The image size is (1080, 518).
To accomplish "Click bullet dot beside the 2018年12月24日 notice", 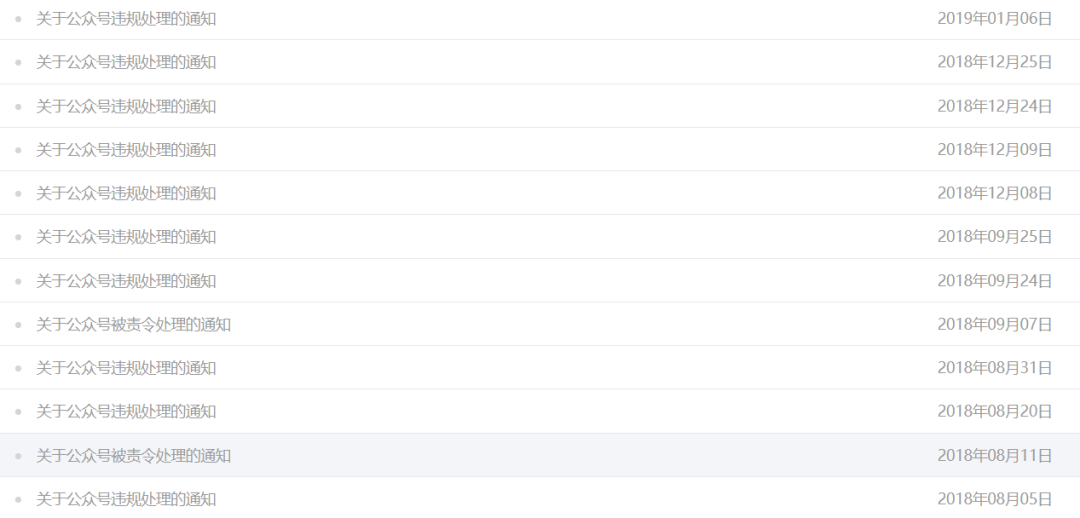I will pos(18,106).
